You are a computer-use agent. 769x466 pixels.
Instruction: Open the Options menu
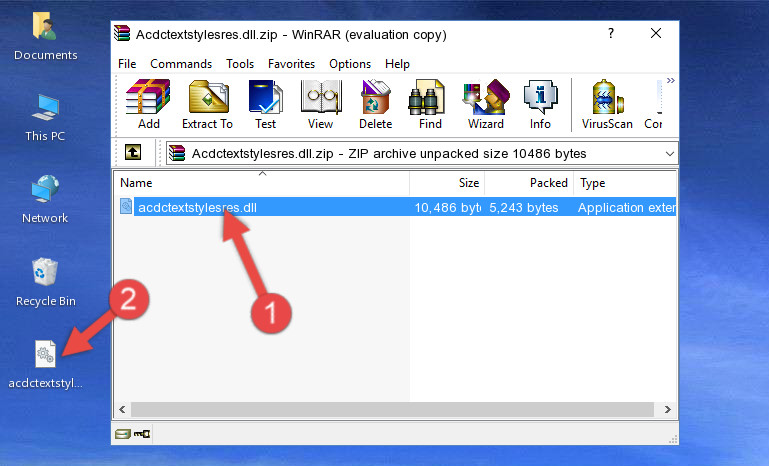(x=350, y=64)
